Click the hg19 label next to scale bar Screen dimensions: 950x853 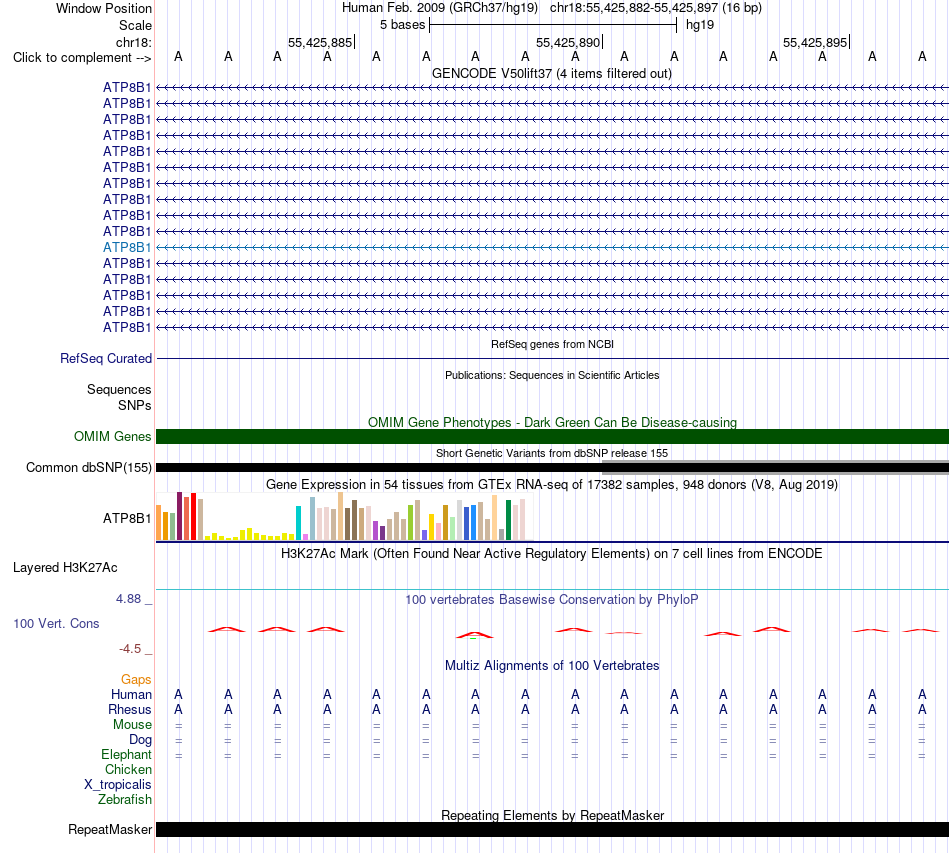point(700,25)
